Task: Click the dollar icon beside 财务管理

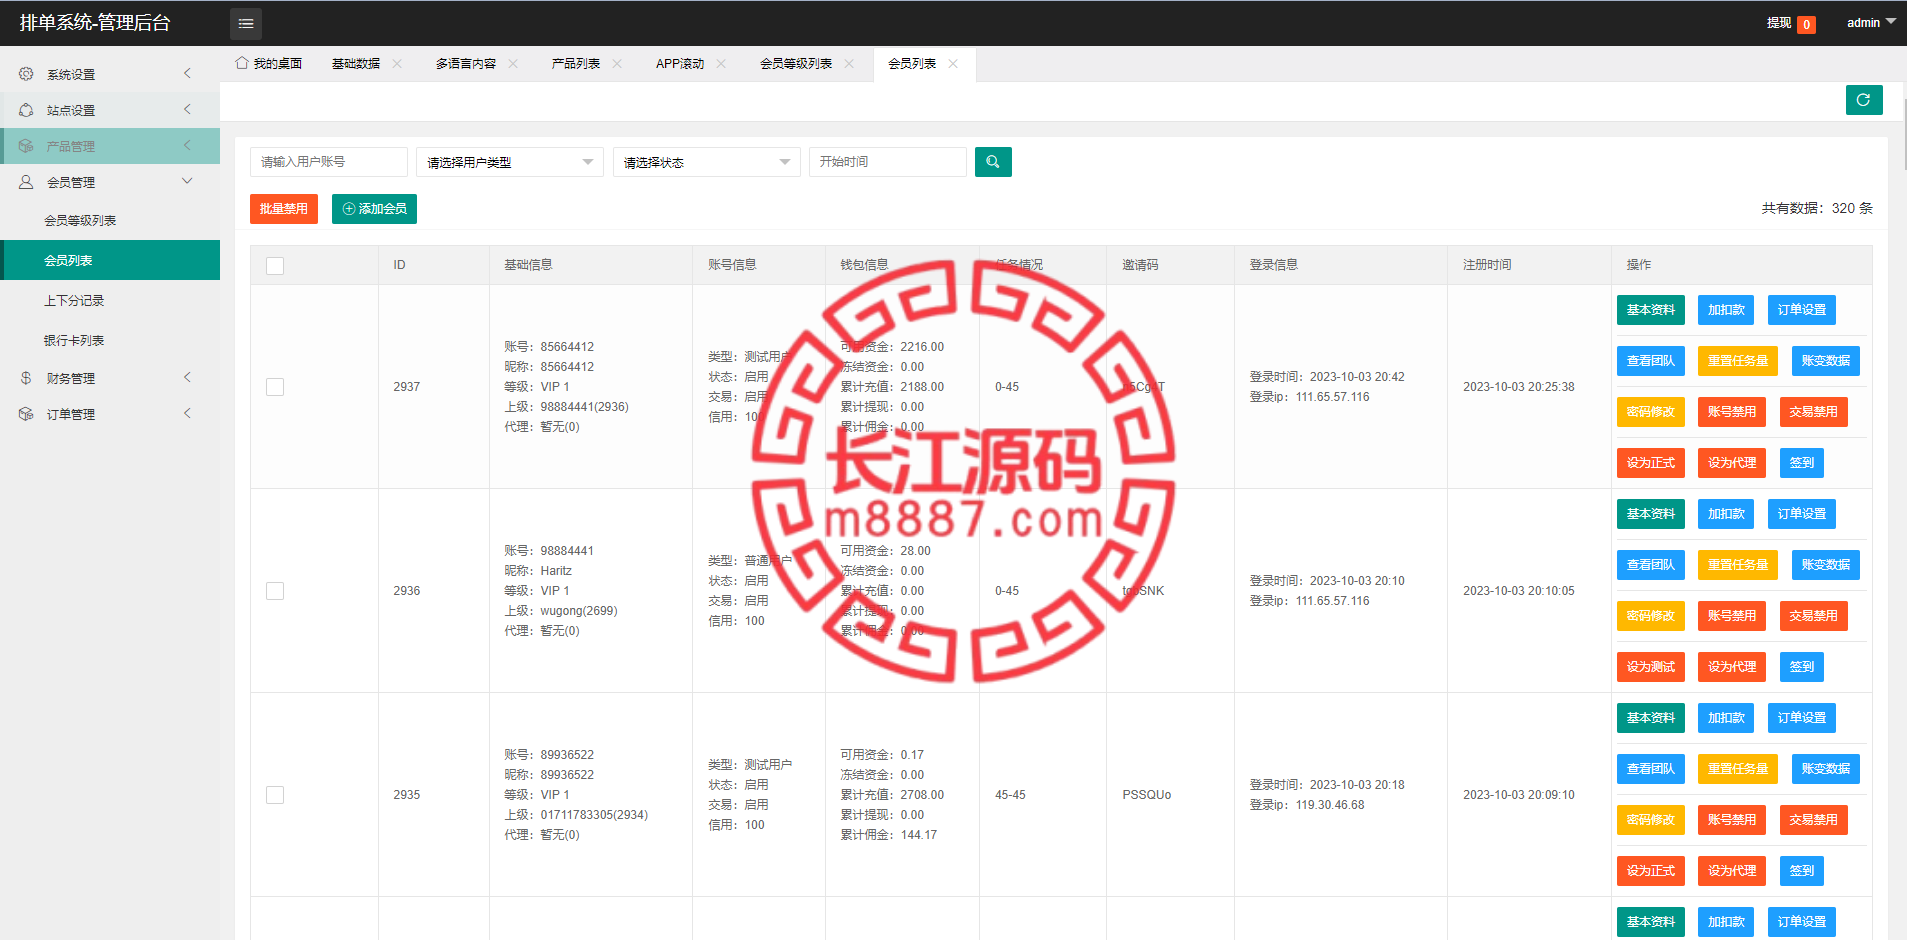Action: [x=26, y=378]
